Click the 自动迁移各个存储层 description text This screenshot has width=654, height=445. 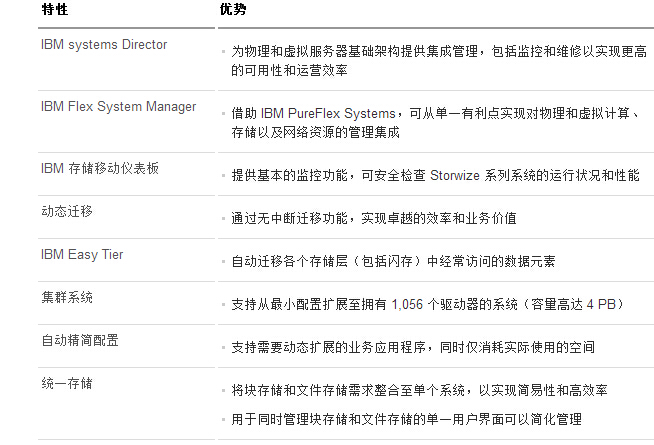(393, 261)
